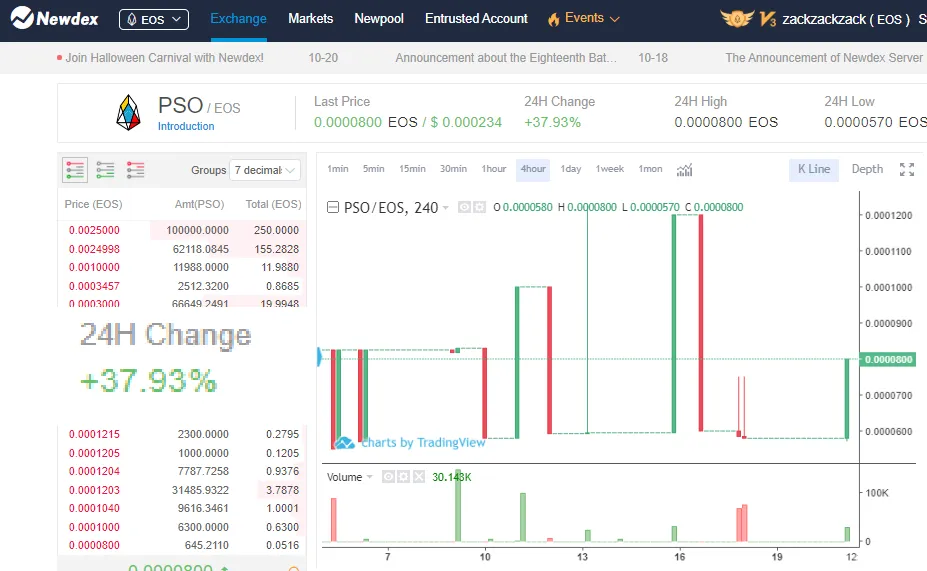Viewport: 927px width, 571px height.
Task: Select the 5min timeframe
Action: (374, 169)
